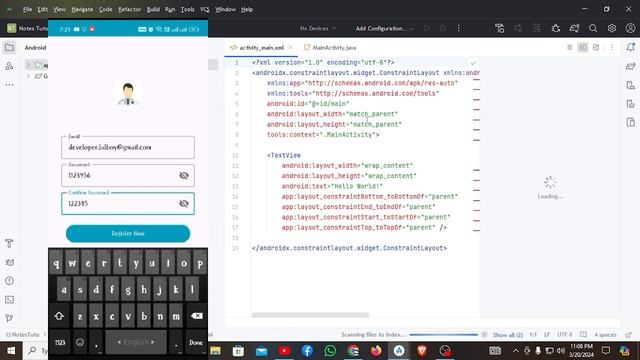Select the Split view mode icon
The width and height of the screenshot is (640, 360).
tap(582, 48)
